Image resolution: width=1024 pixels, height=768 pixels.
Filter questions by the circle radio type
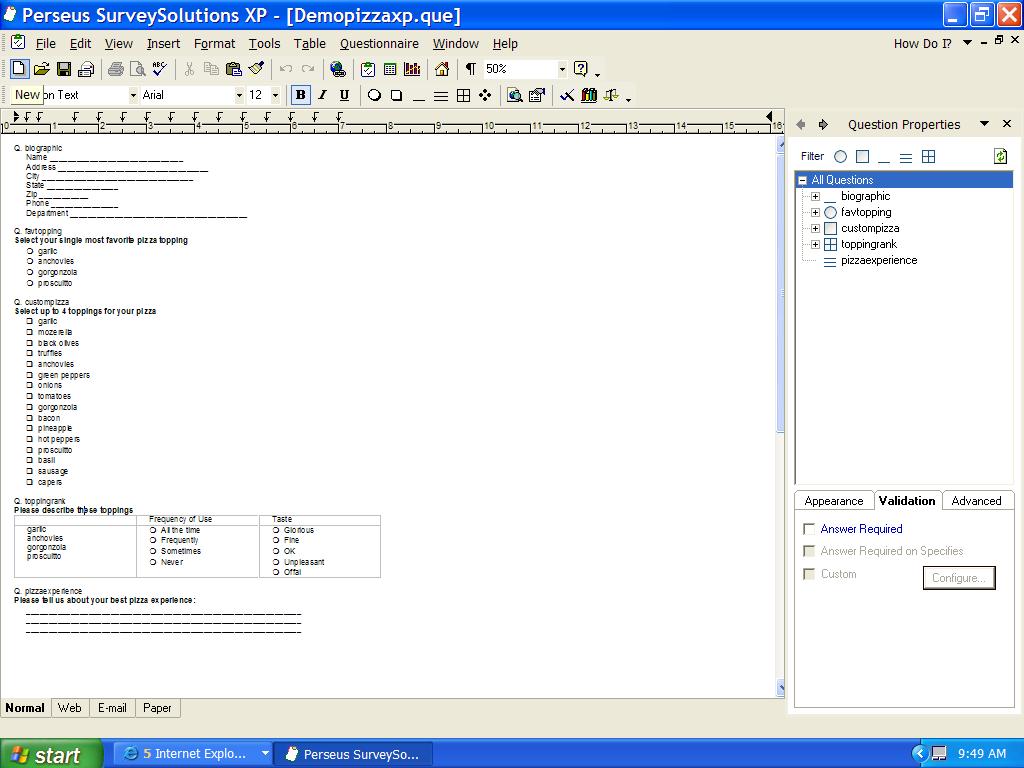click(840, 157)
